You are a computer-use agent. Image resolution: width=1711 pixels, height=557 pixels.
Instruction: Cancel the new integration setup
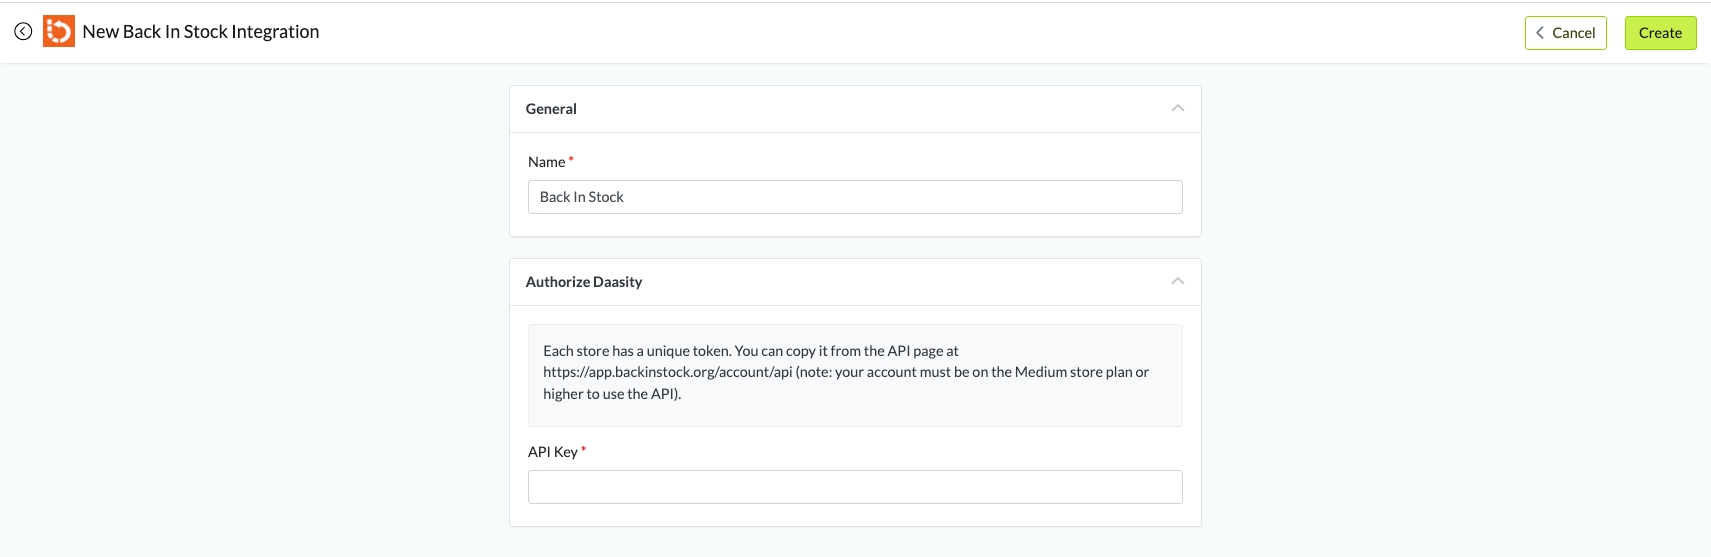(x=1565, y=33)
